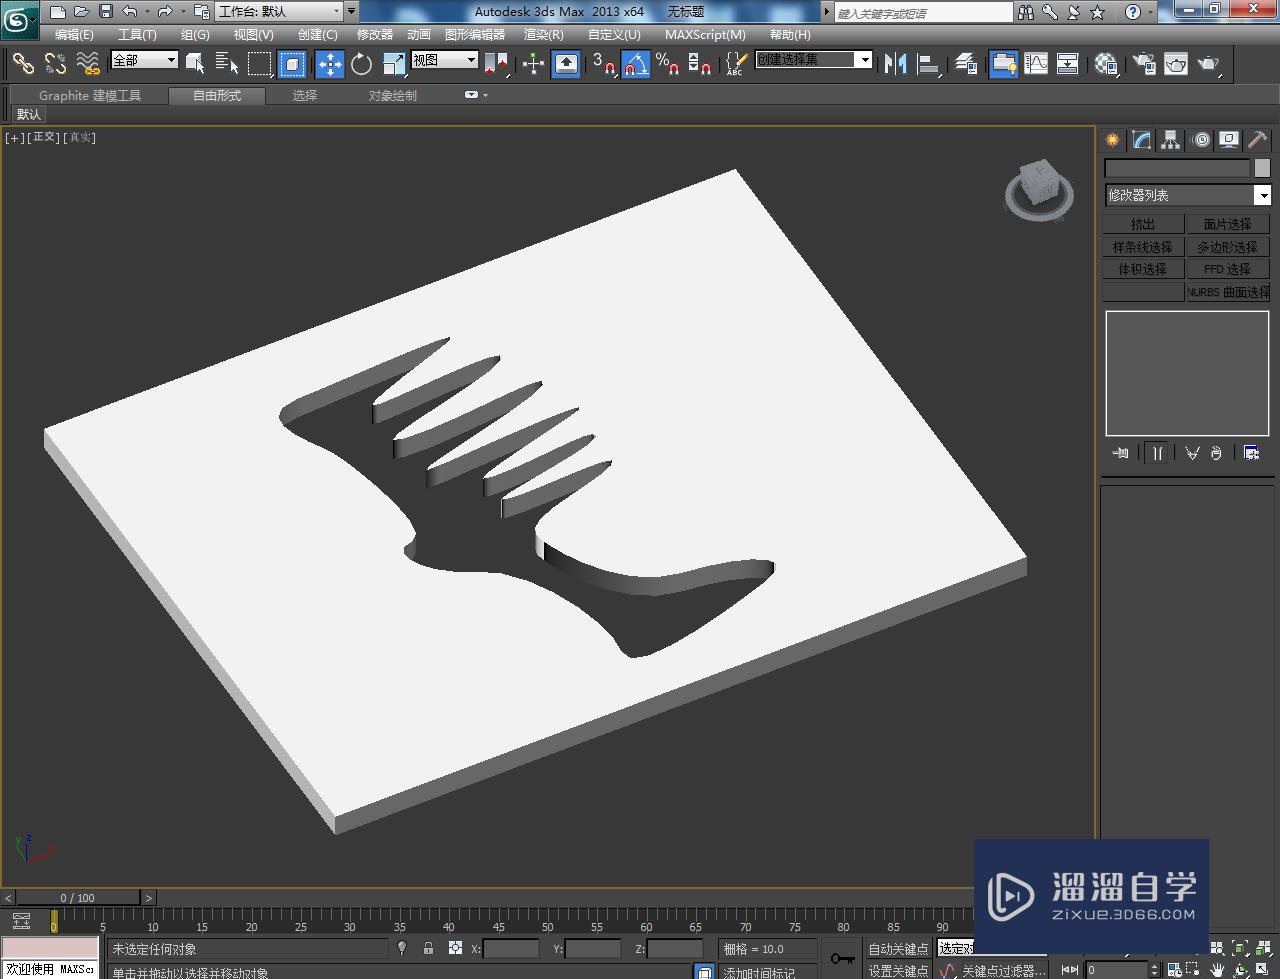Undo the last action
The height and width of the screenshot is (979, 1280).
pyautogui.click(x=130, y=12)
